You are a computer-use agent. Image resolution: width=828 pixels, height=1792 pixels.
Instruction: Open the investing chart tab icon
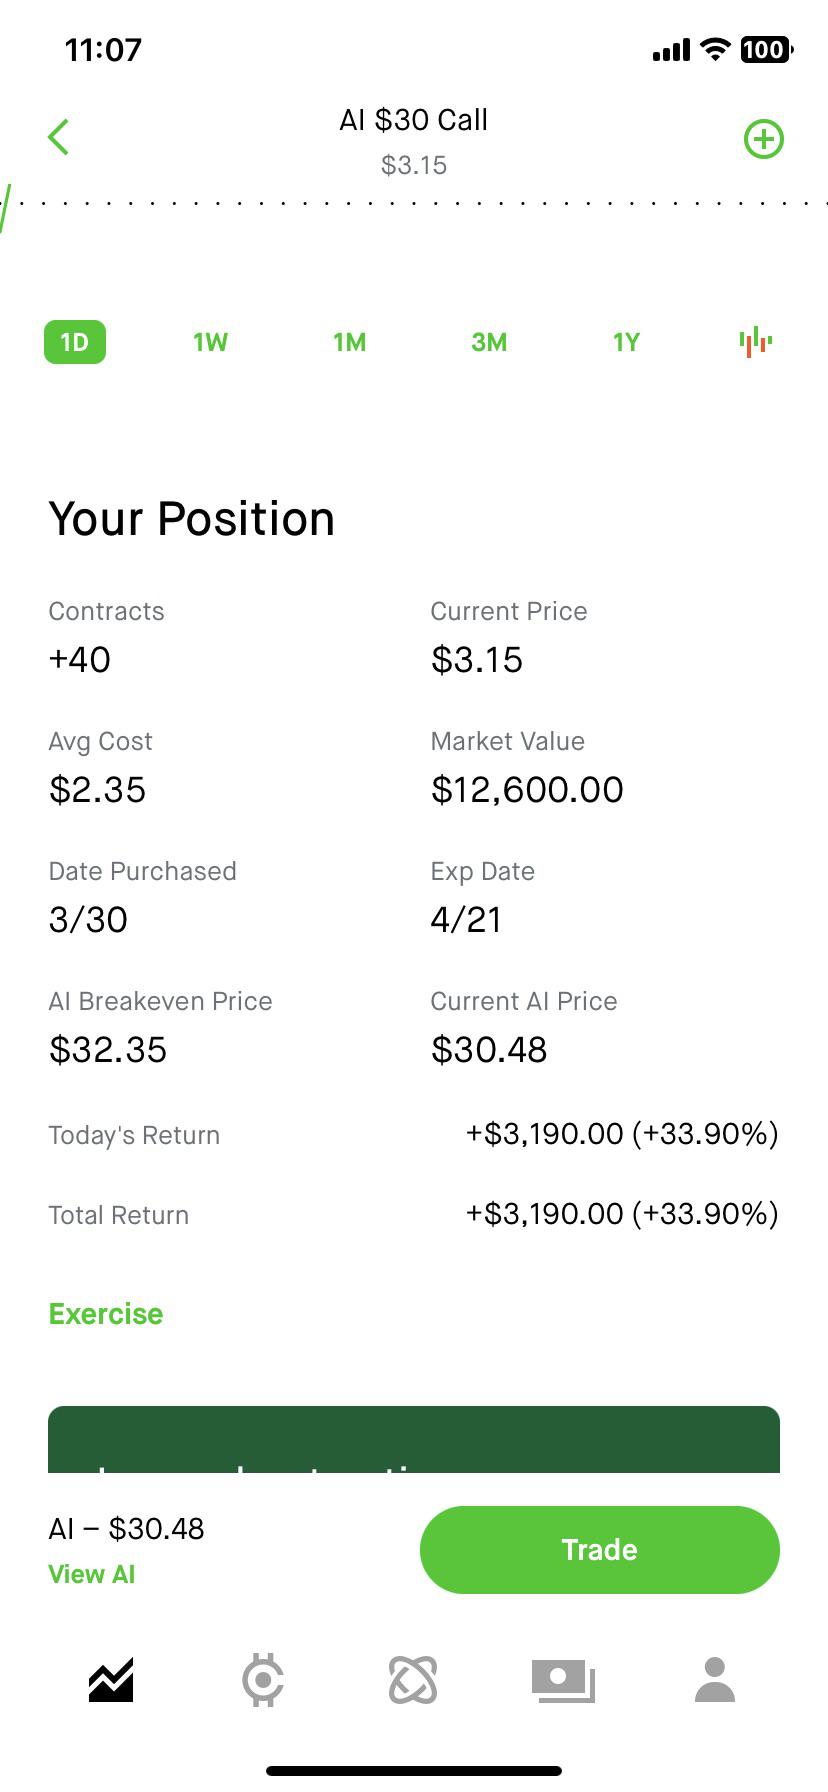tap(111, 1680)
